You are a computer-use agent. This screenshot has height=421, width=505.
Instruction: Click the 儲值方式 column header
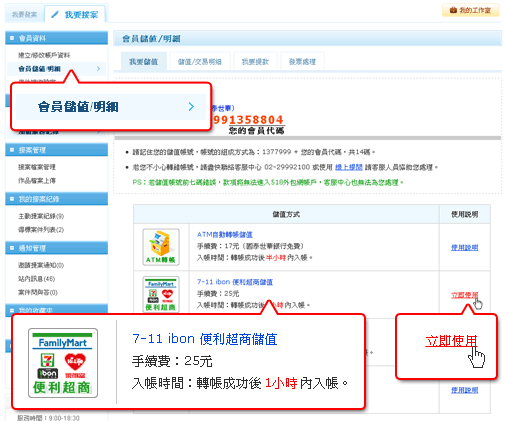tap(286, 214)
